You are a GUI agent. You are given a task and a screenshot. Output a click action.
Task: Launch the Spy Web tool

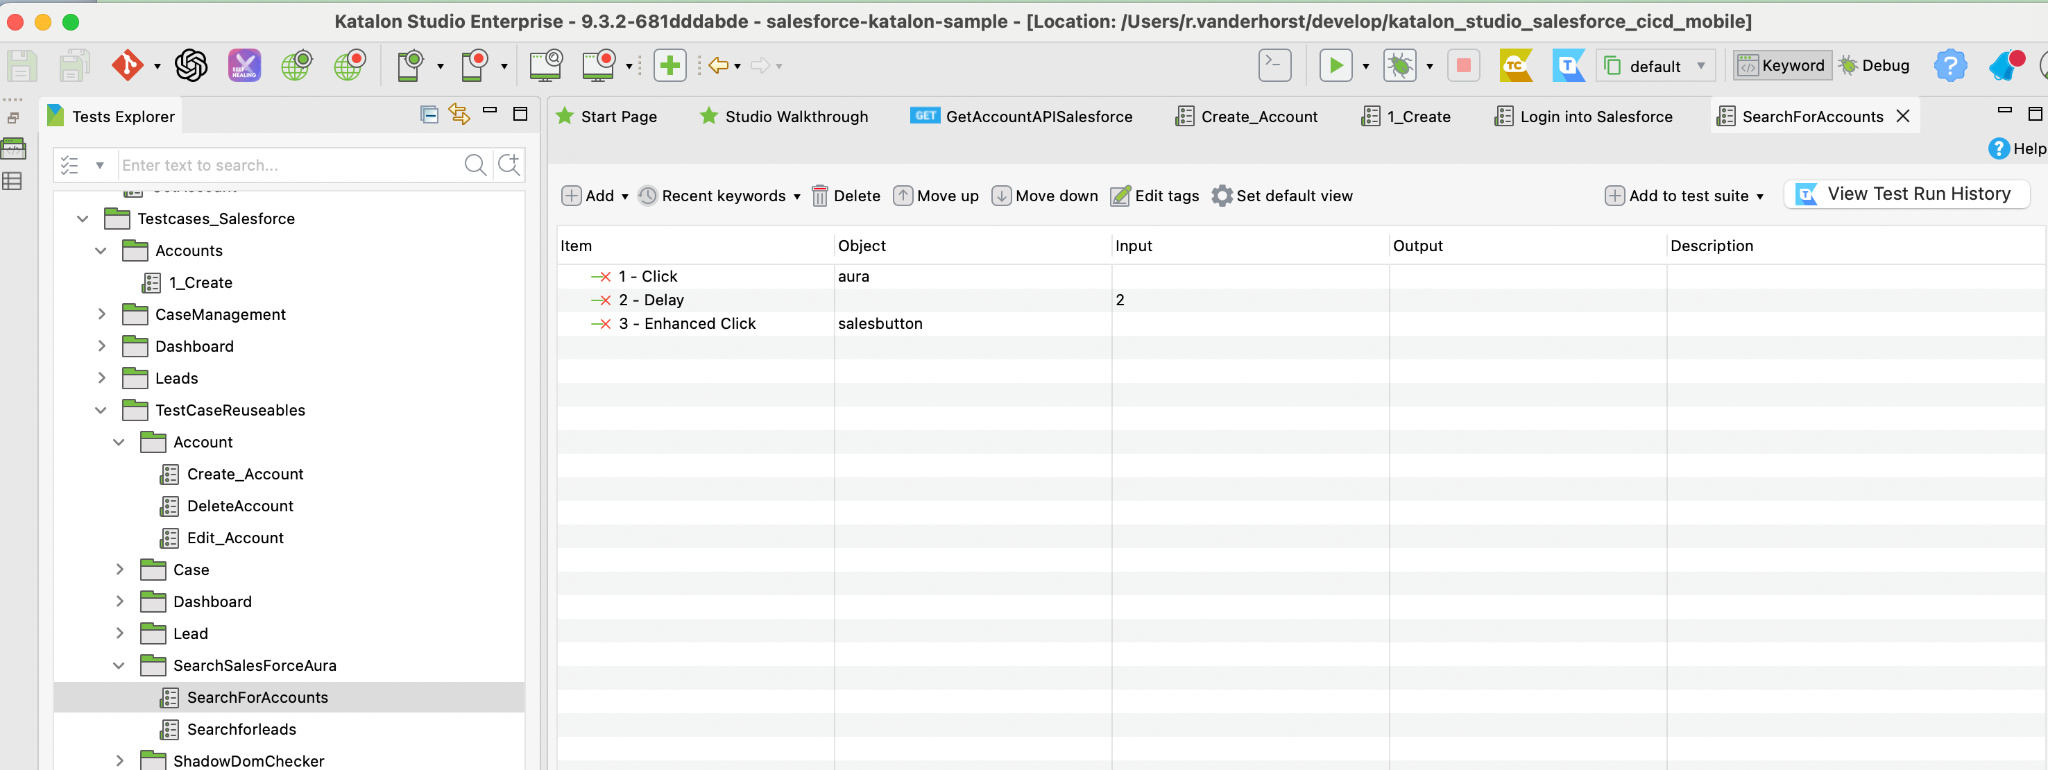pos(297,66)
